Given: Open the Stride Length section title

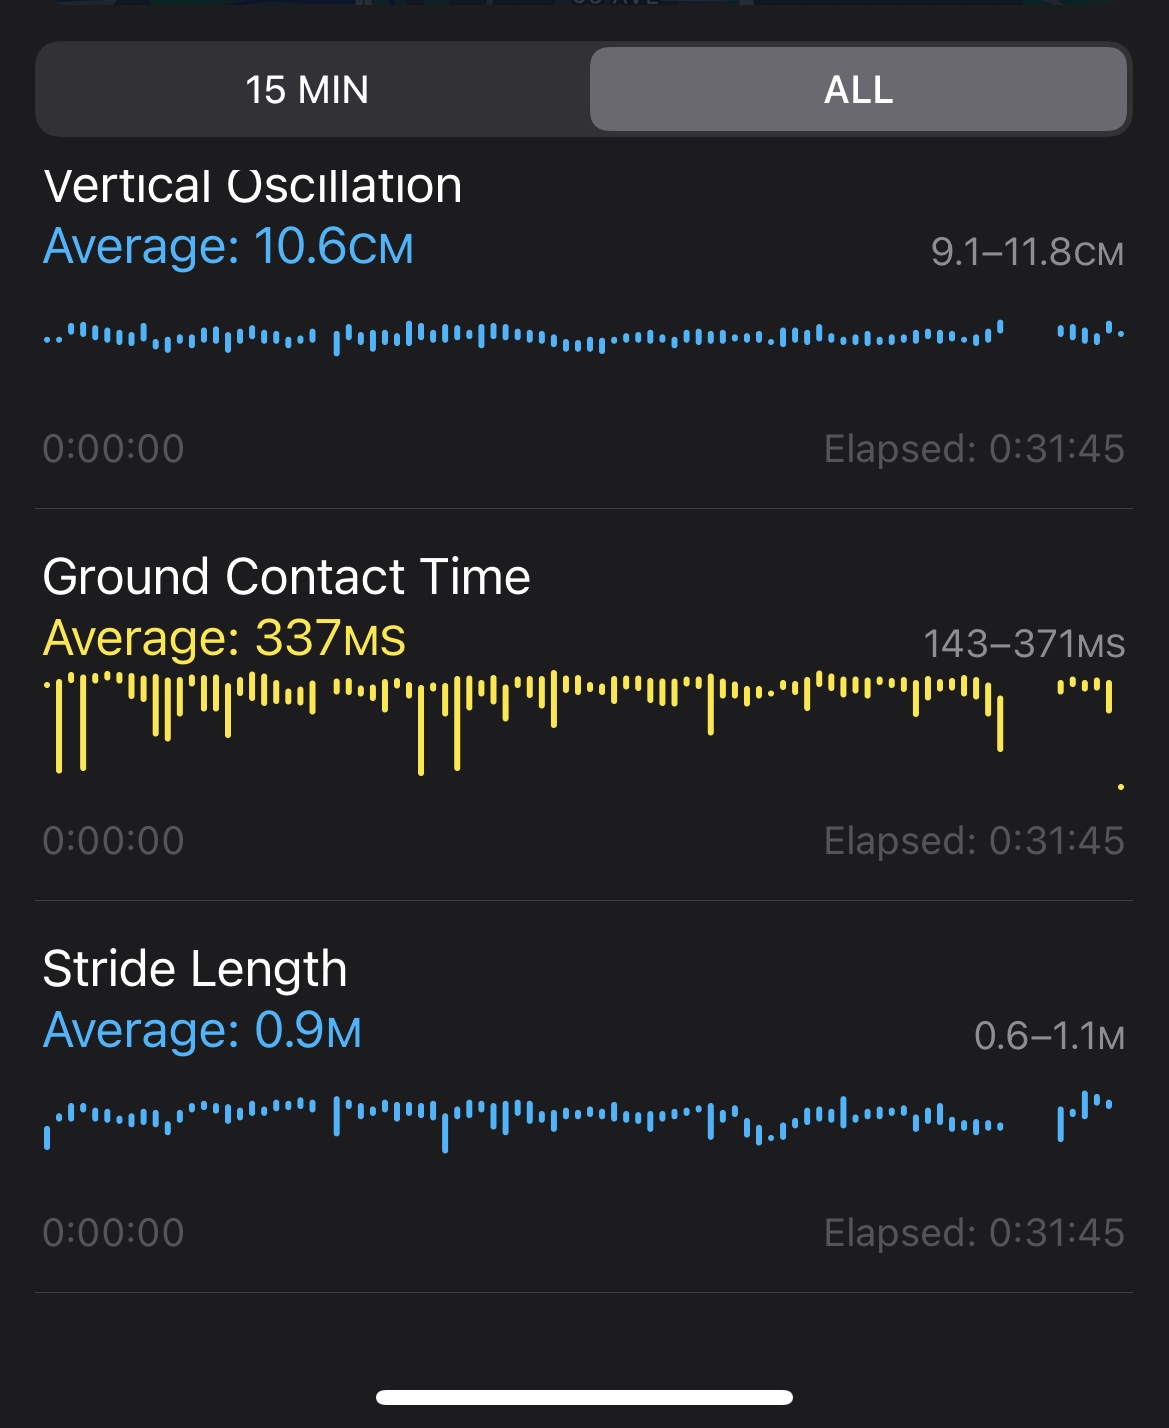Looking at the screenshot, I should pyautogui.click(x=195, y=969).
